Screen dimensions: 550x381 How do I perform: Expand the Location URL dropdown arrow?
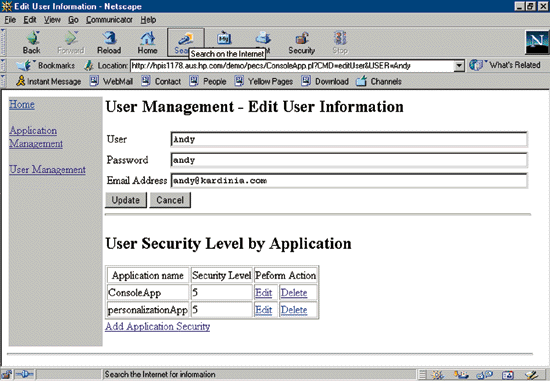[x=459, y=66]
